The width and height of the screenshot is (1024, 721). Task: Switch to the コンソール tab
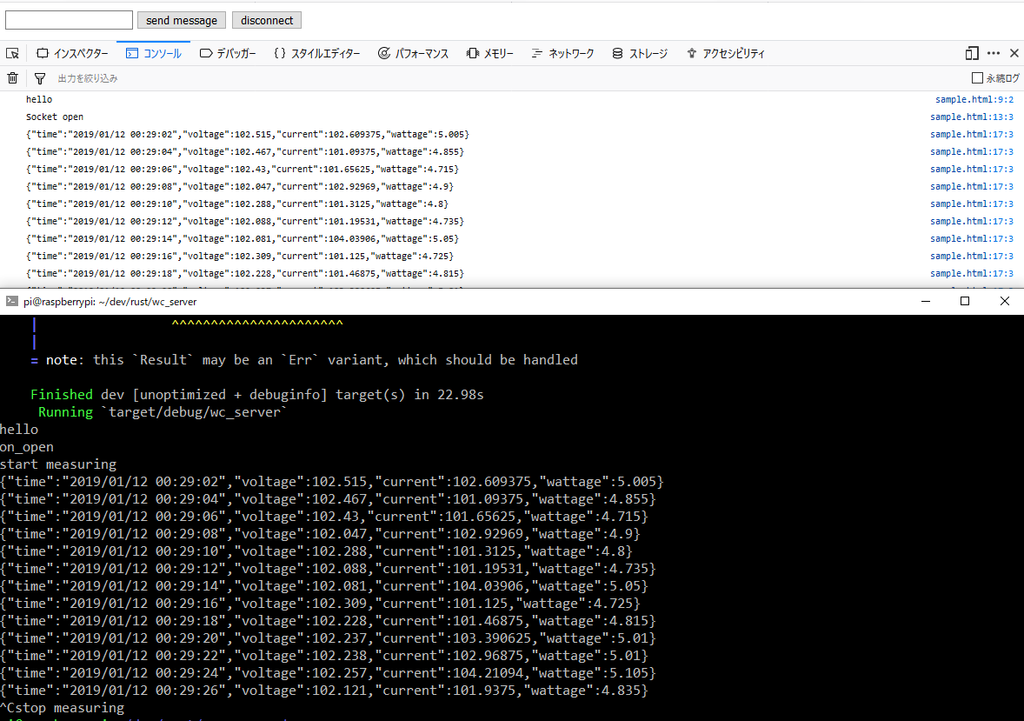(153, 53)
